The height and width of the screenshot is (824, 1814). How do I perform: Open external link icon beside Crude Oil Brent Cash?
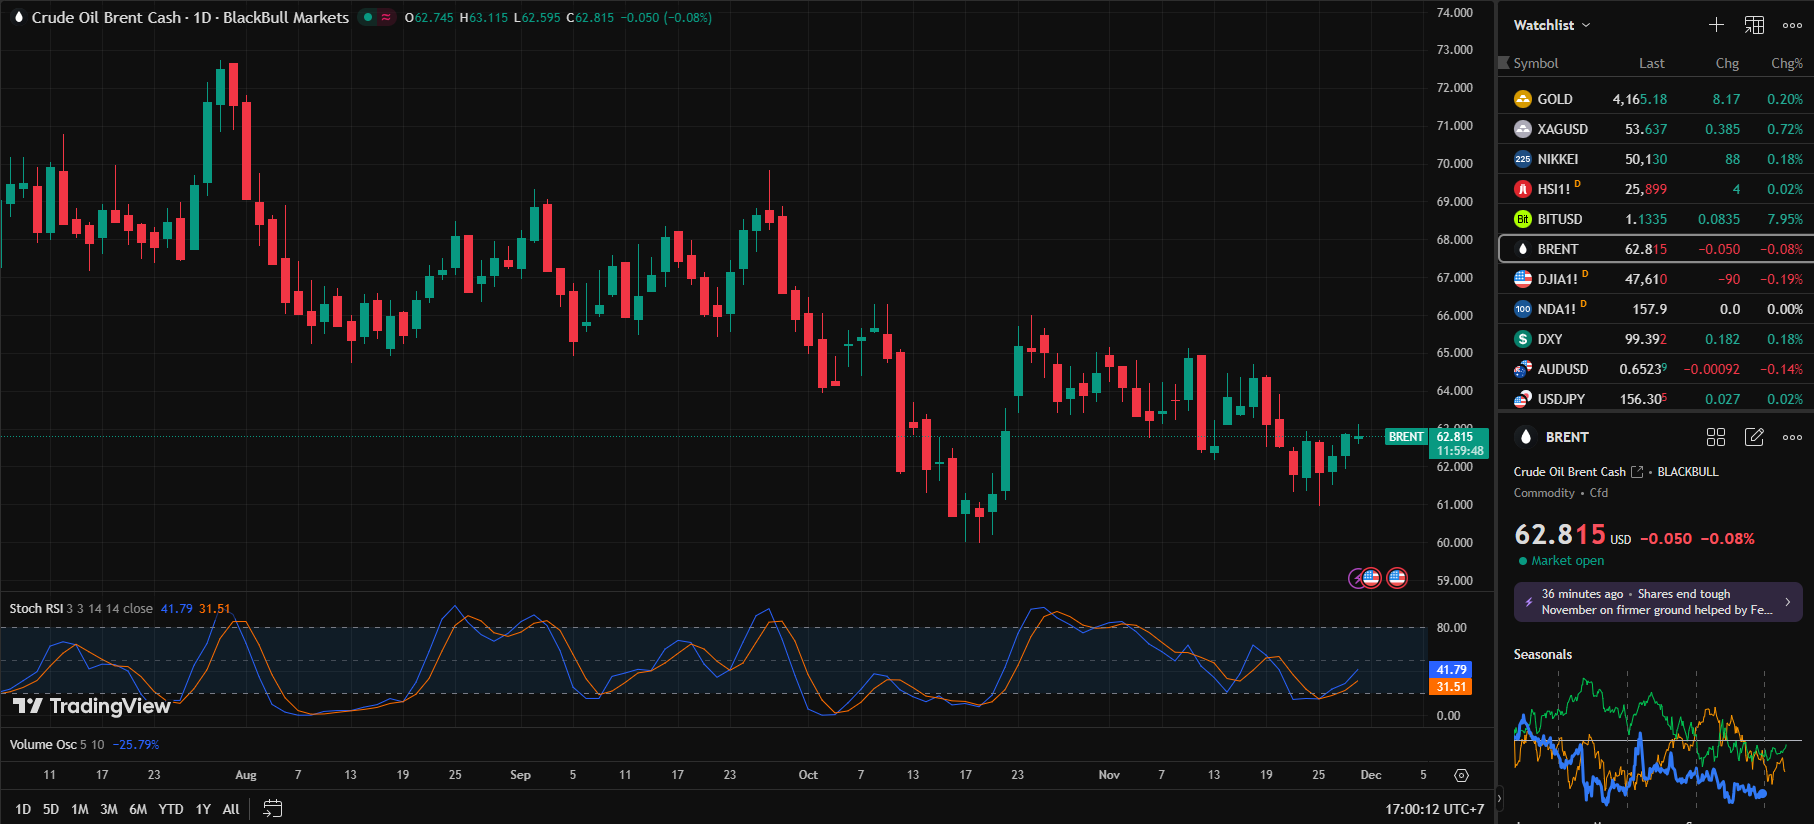point(1637,472)
